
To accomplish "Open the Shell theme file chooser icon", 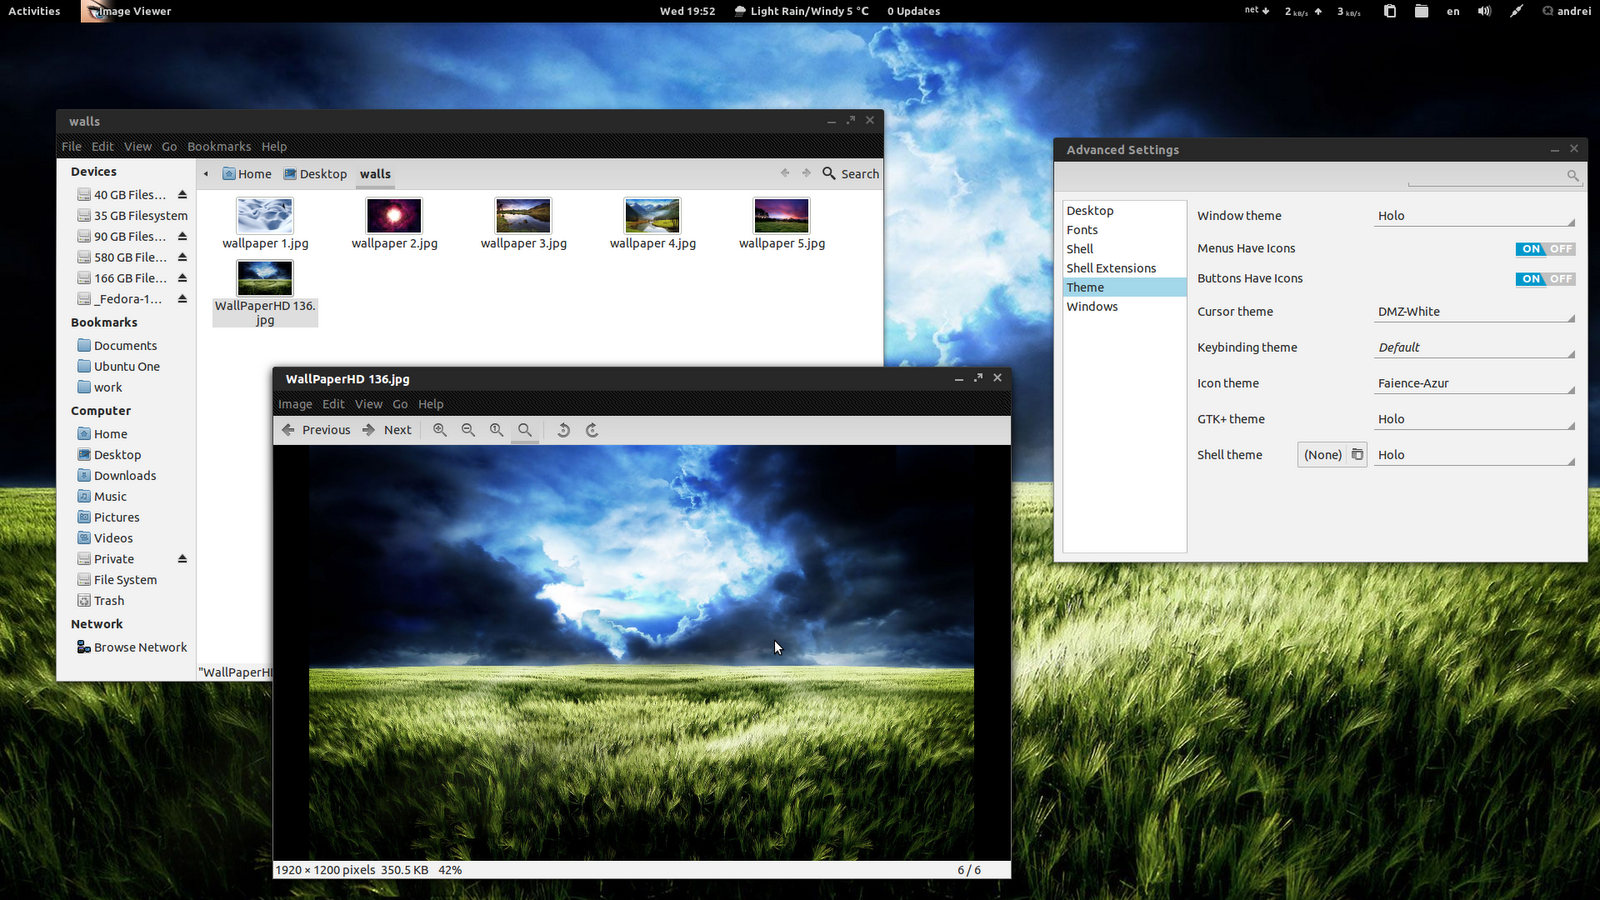I will 1358,454.
